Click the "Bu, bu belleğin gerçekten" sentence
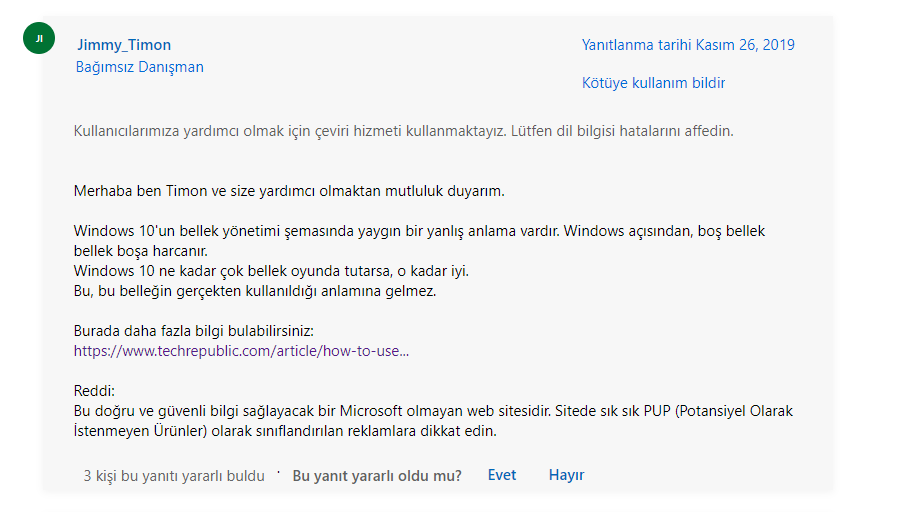The width and height of the screenshot is (908, 512). (x=255, y=291)
